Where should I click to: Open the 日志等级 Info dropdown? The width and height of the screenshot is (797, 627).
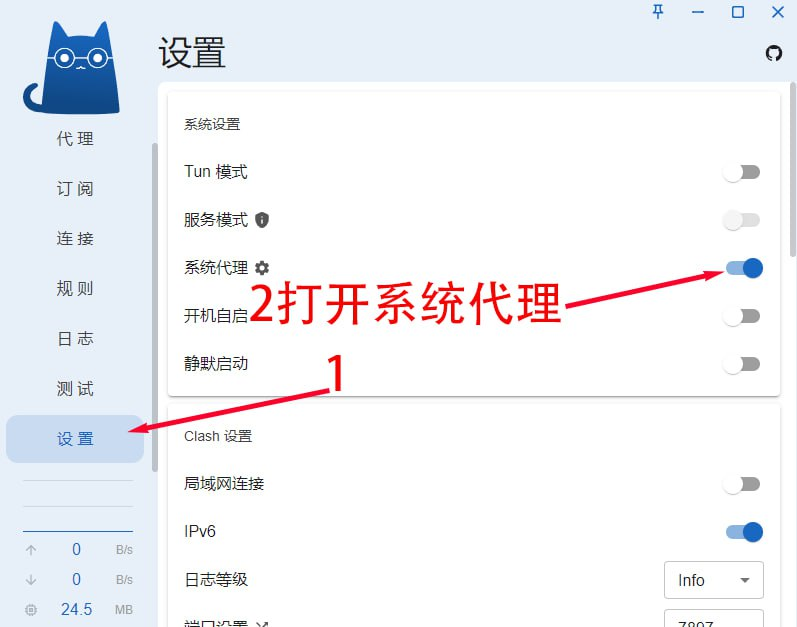[714, 580]
